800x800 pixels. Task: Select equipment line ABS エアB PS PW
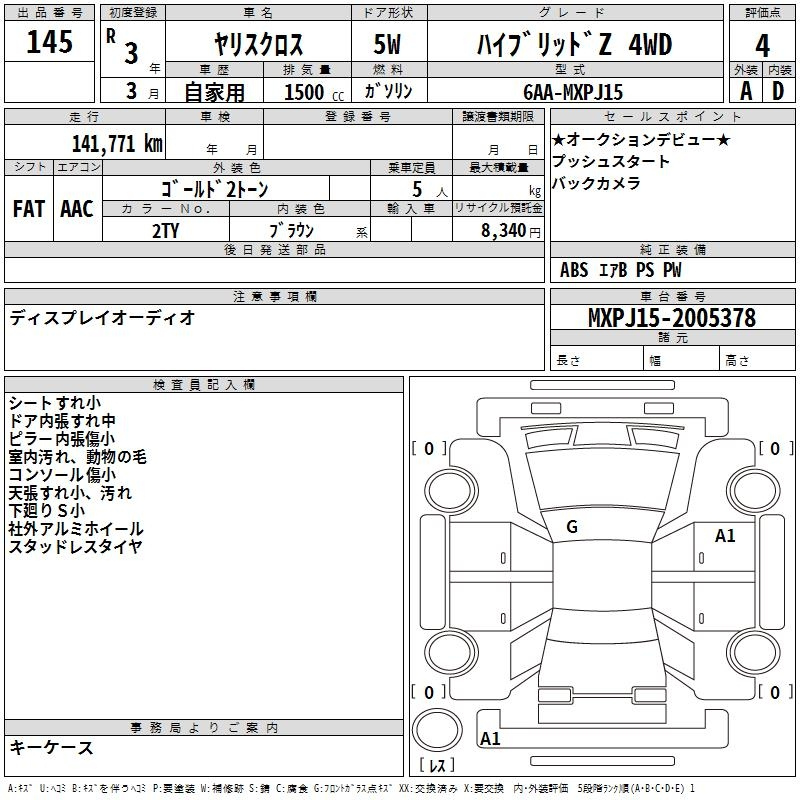click(620, 269)
